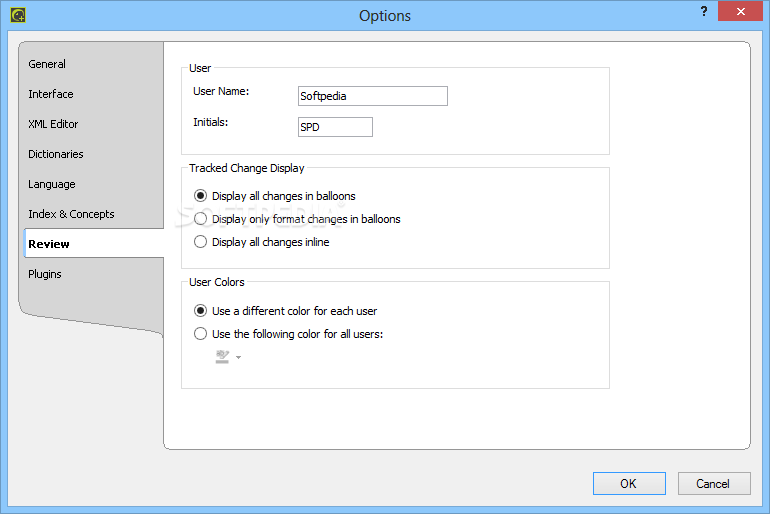Click the help question mark icon

pyautogui.click(x=704, y=11)
